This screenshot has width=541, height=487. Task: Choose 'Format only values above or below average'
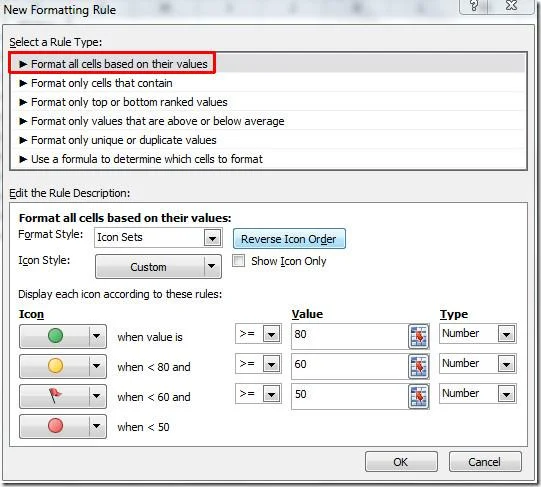(x=268, y=121)
